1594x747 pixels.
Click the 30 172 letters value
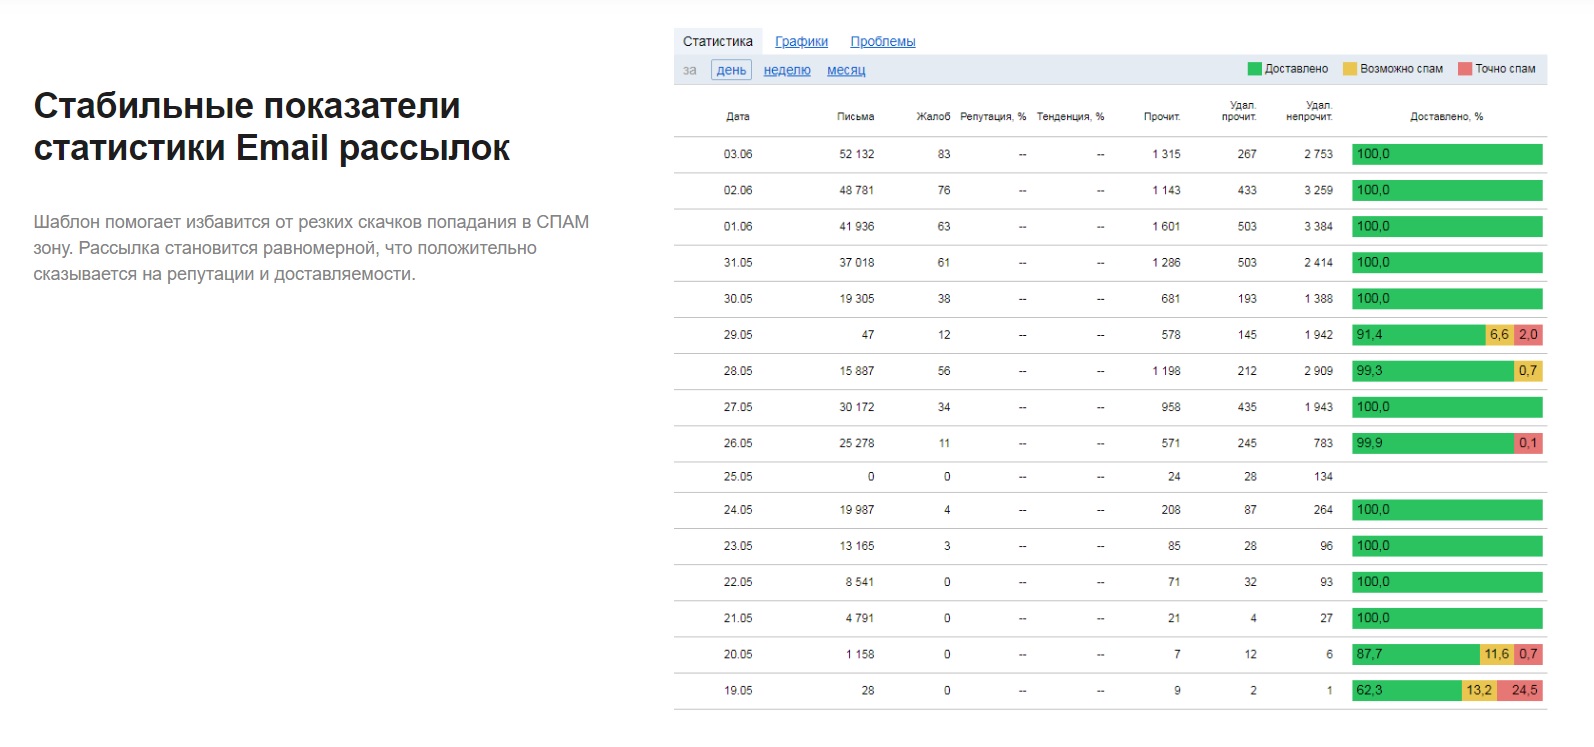[x=857, y=407]
